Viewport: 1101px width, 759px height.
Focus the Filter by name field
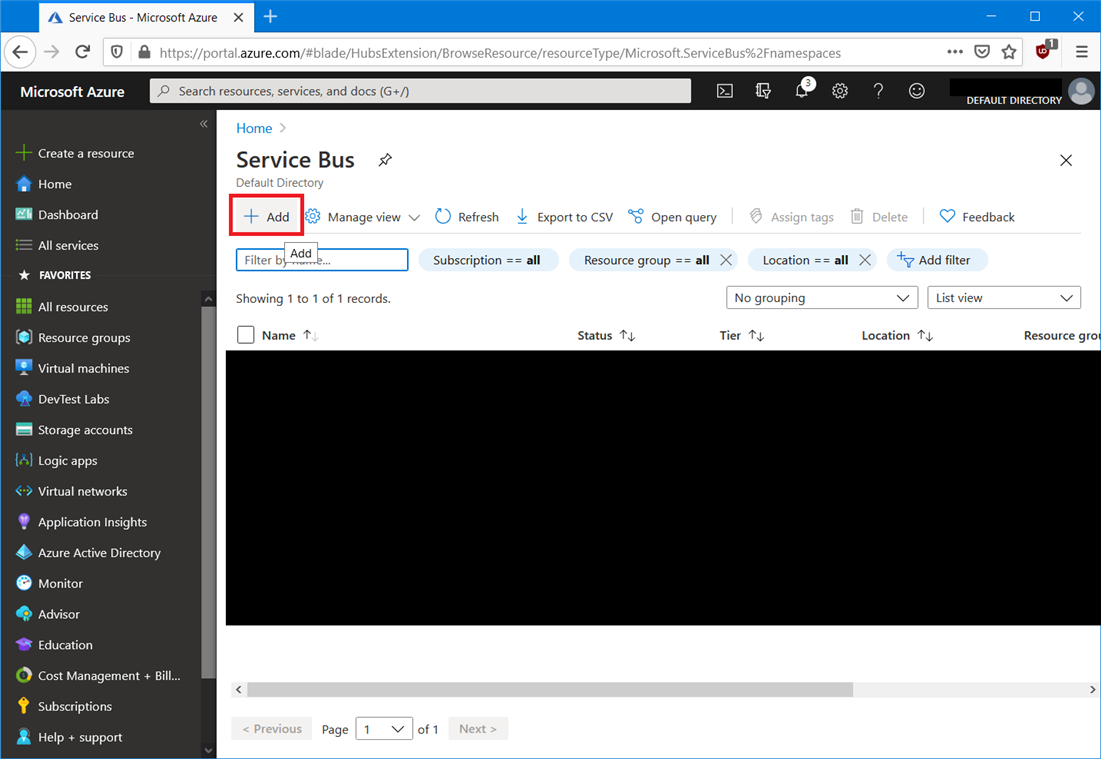[322, 260]
